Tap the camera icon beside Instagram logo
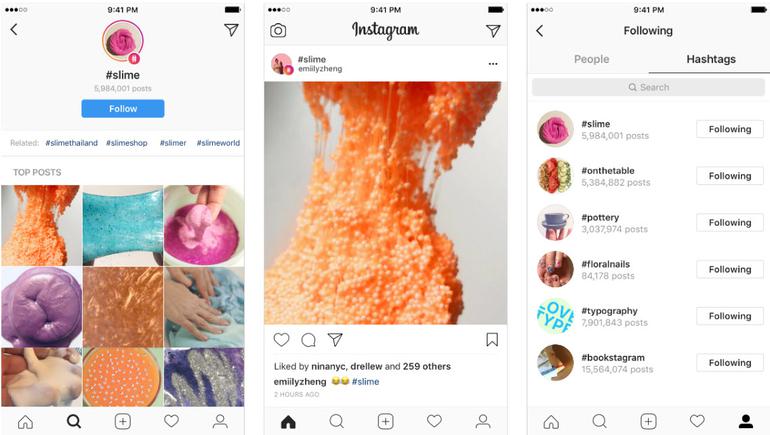The image size is (770, 435). point(278,30)
